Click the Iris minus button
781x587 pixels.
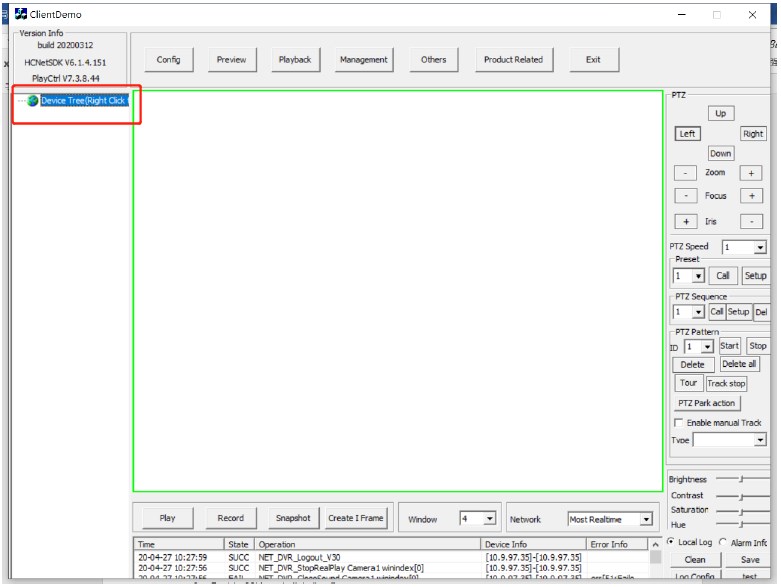click(x=751, y=222)
